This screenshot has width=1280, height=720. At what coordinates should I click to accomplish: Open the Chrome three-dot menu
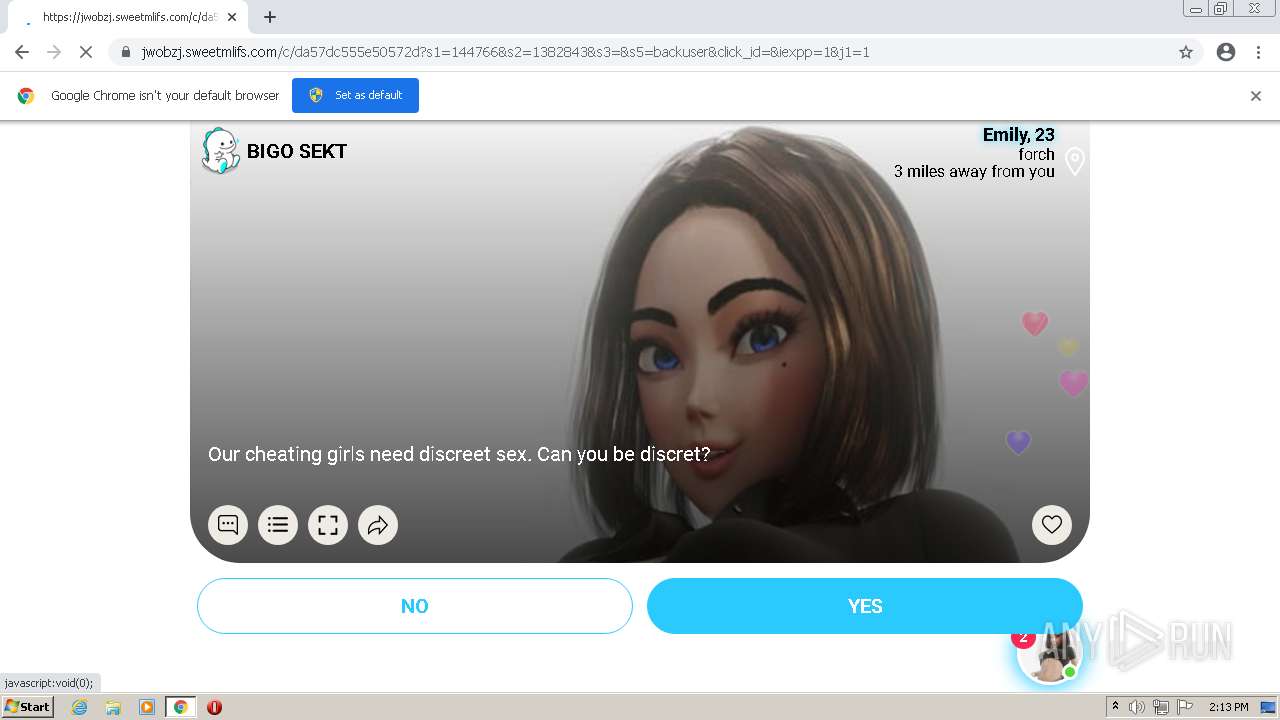pos(1259,52)
